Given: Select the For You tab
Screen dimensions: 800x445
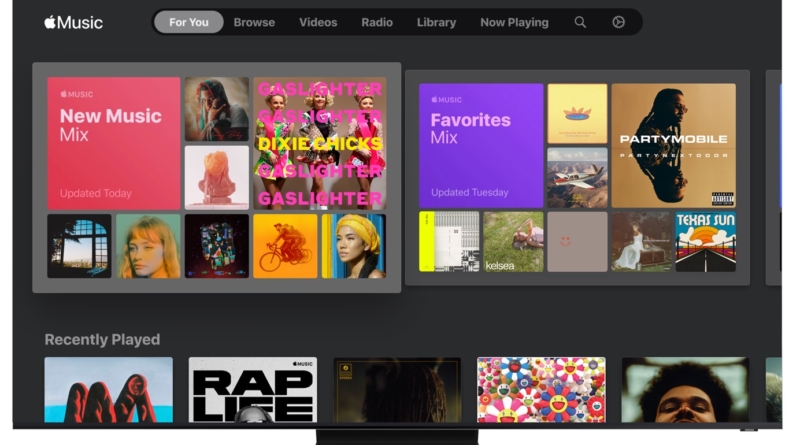Looking at the screenshot, I should (x=189, y=22).
